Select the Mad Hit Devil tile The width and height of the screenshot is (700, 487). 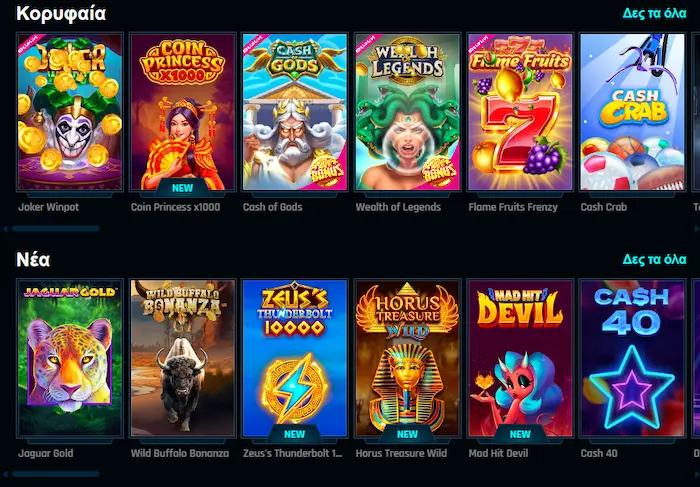(520, 358)
